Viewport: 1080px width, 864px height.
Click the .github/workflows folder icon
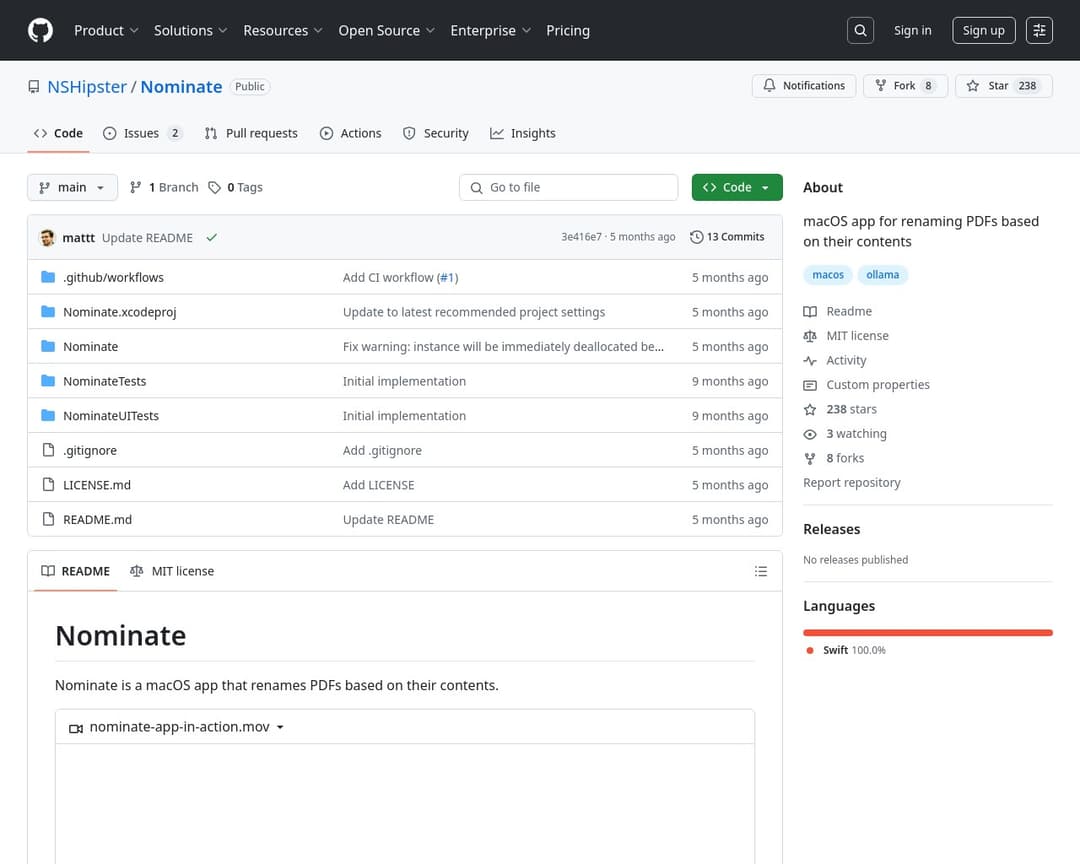tap(48, 277)
